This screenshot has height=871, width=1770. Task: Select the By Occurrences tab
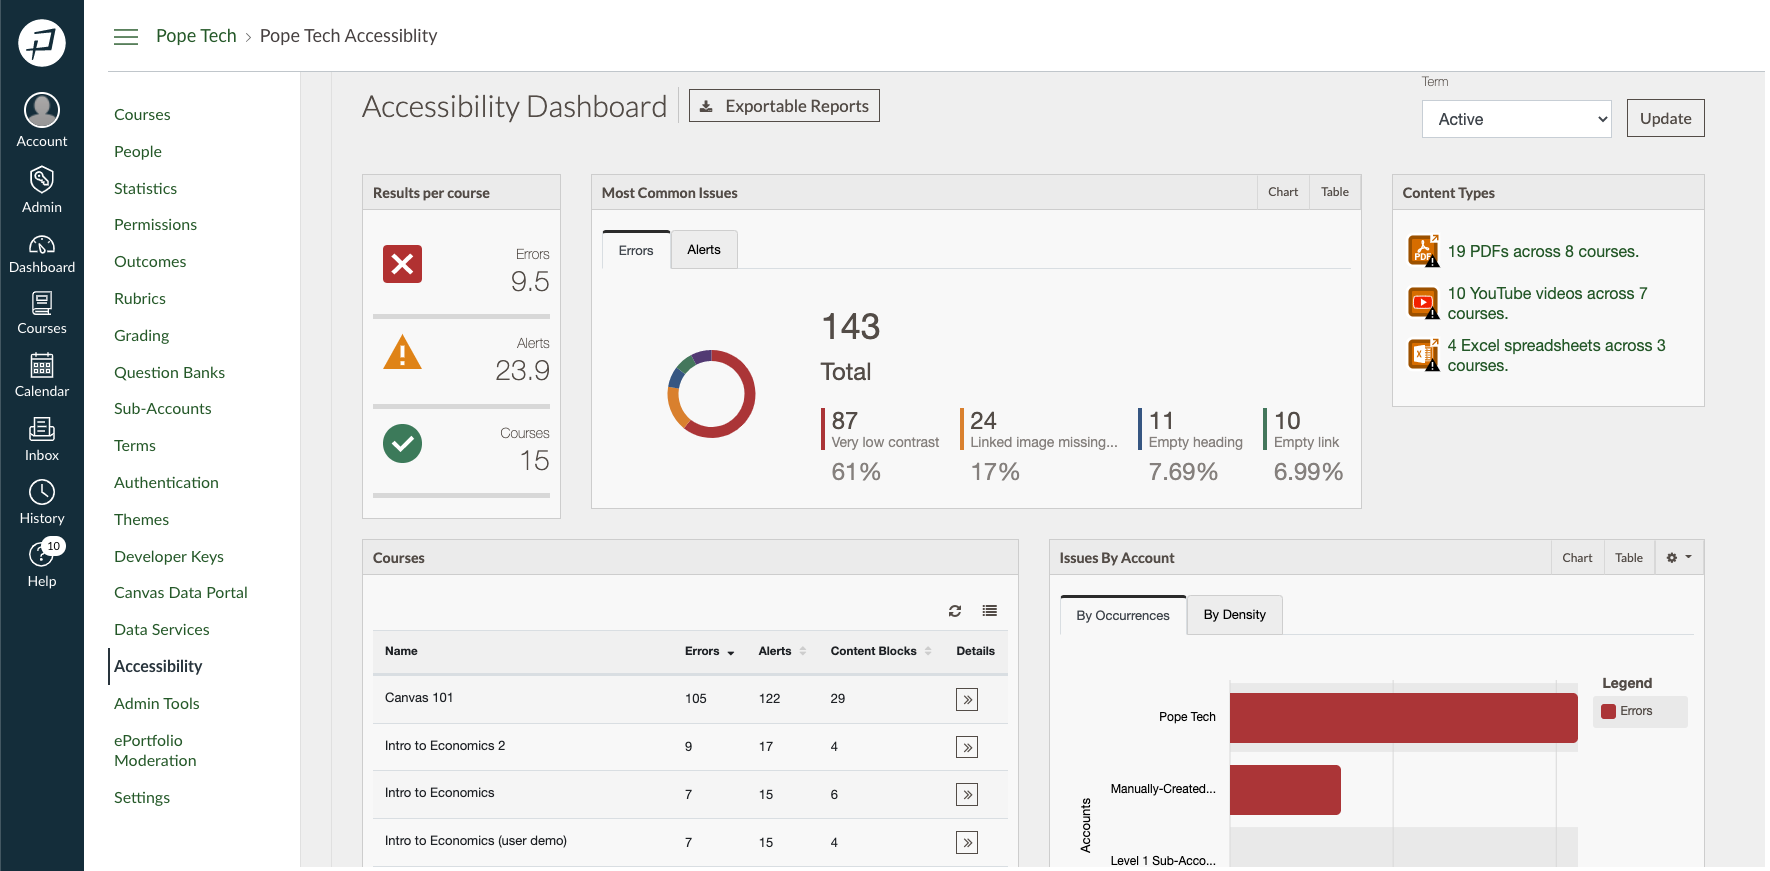tap(1123, 615)
